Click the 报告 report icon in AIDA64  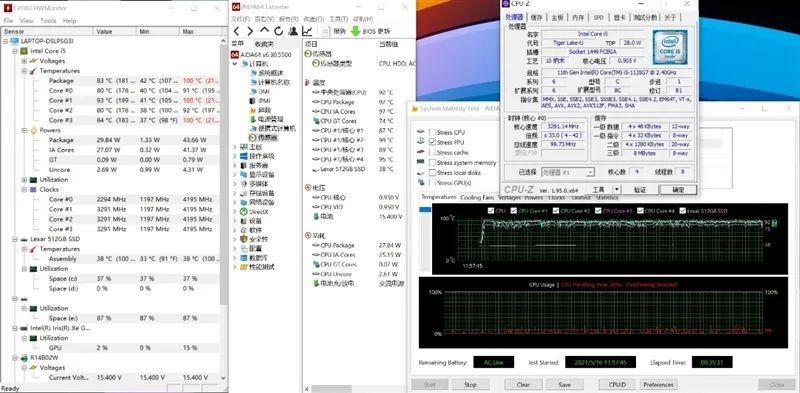coord(327,31)
